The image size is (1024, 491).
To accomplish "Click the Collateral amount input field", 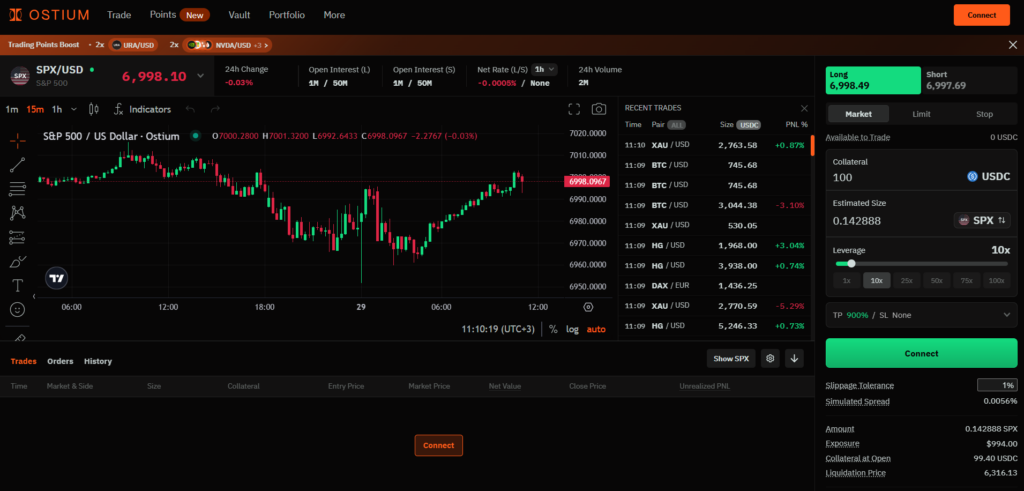I will click(890, 177).
